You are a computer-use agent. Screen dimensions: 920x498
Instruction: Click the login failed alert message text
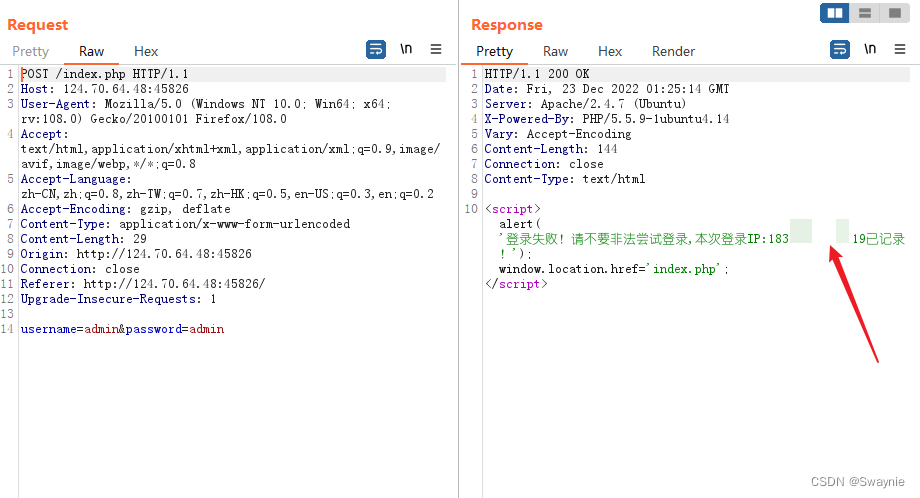click(702, 239)
